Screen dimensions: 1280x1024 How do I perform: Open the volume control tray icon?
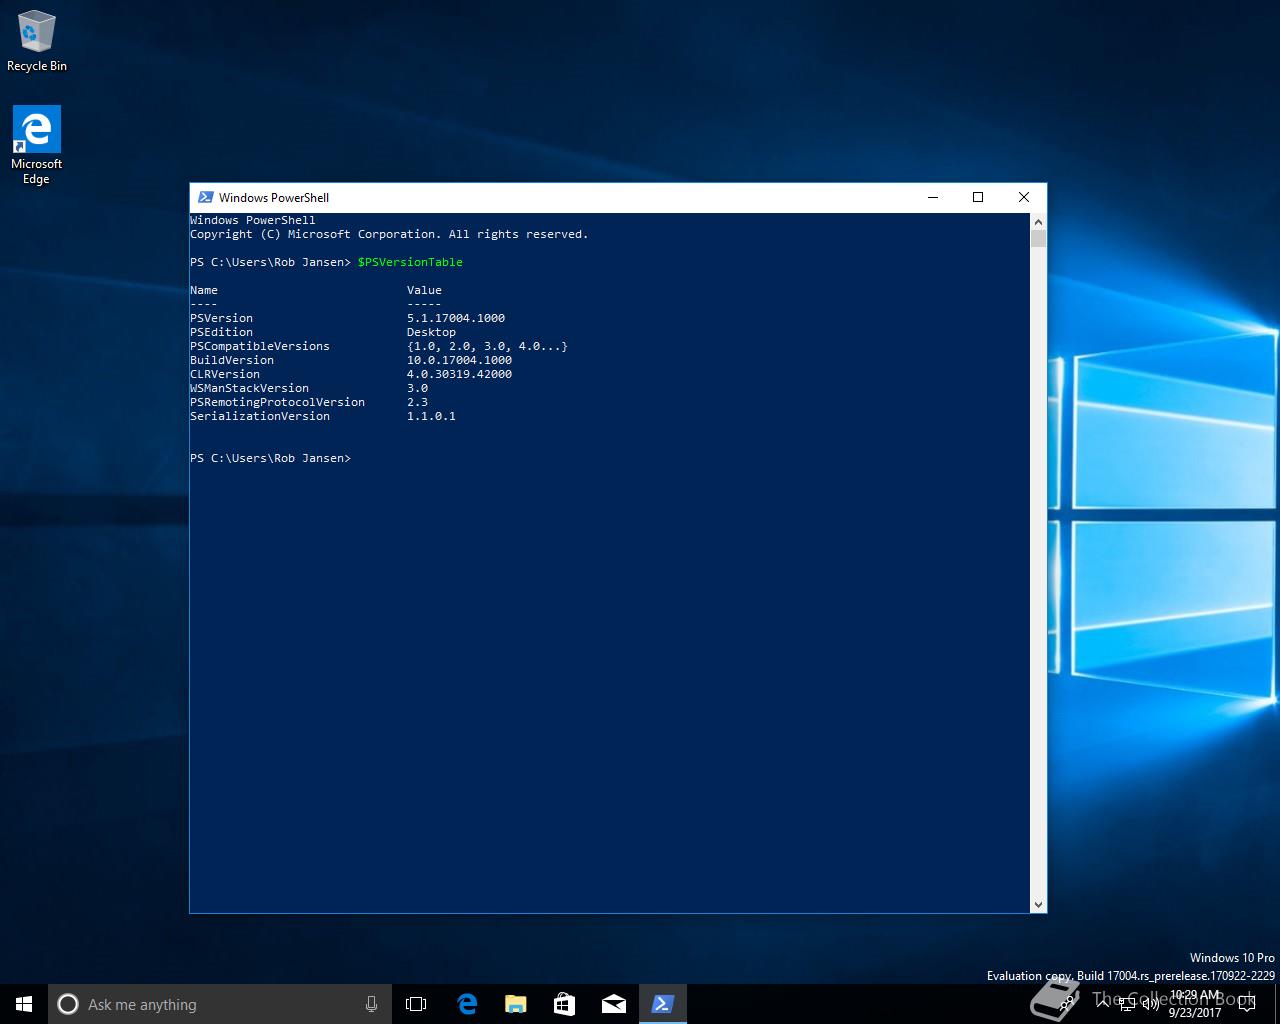(x=1150, y=1004)
